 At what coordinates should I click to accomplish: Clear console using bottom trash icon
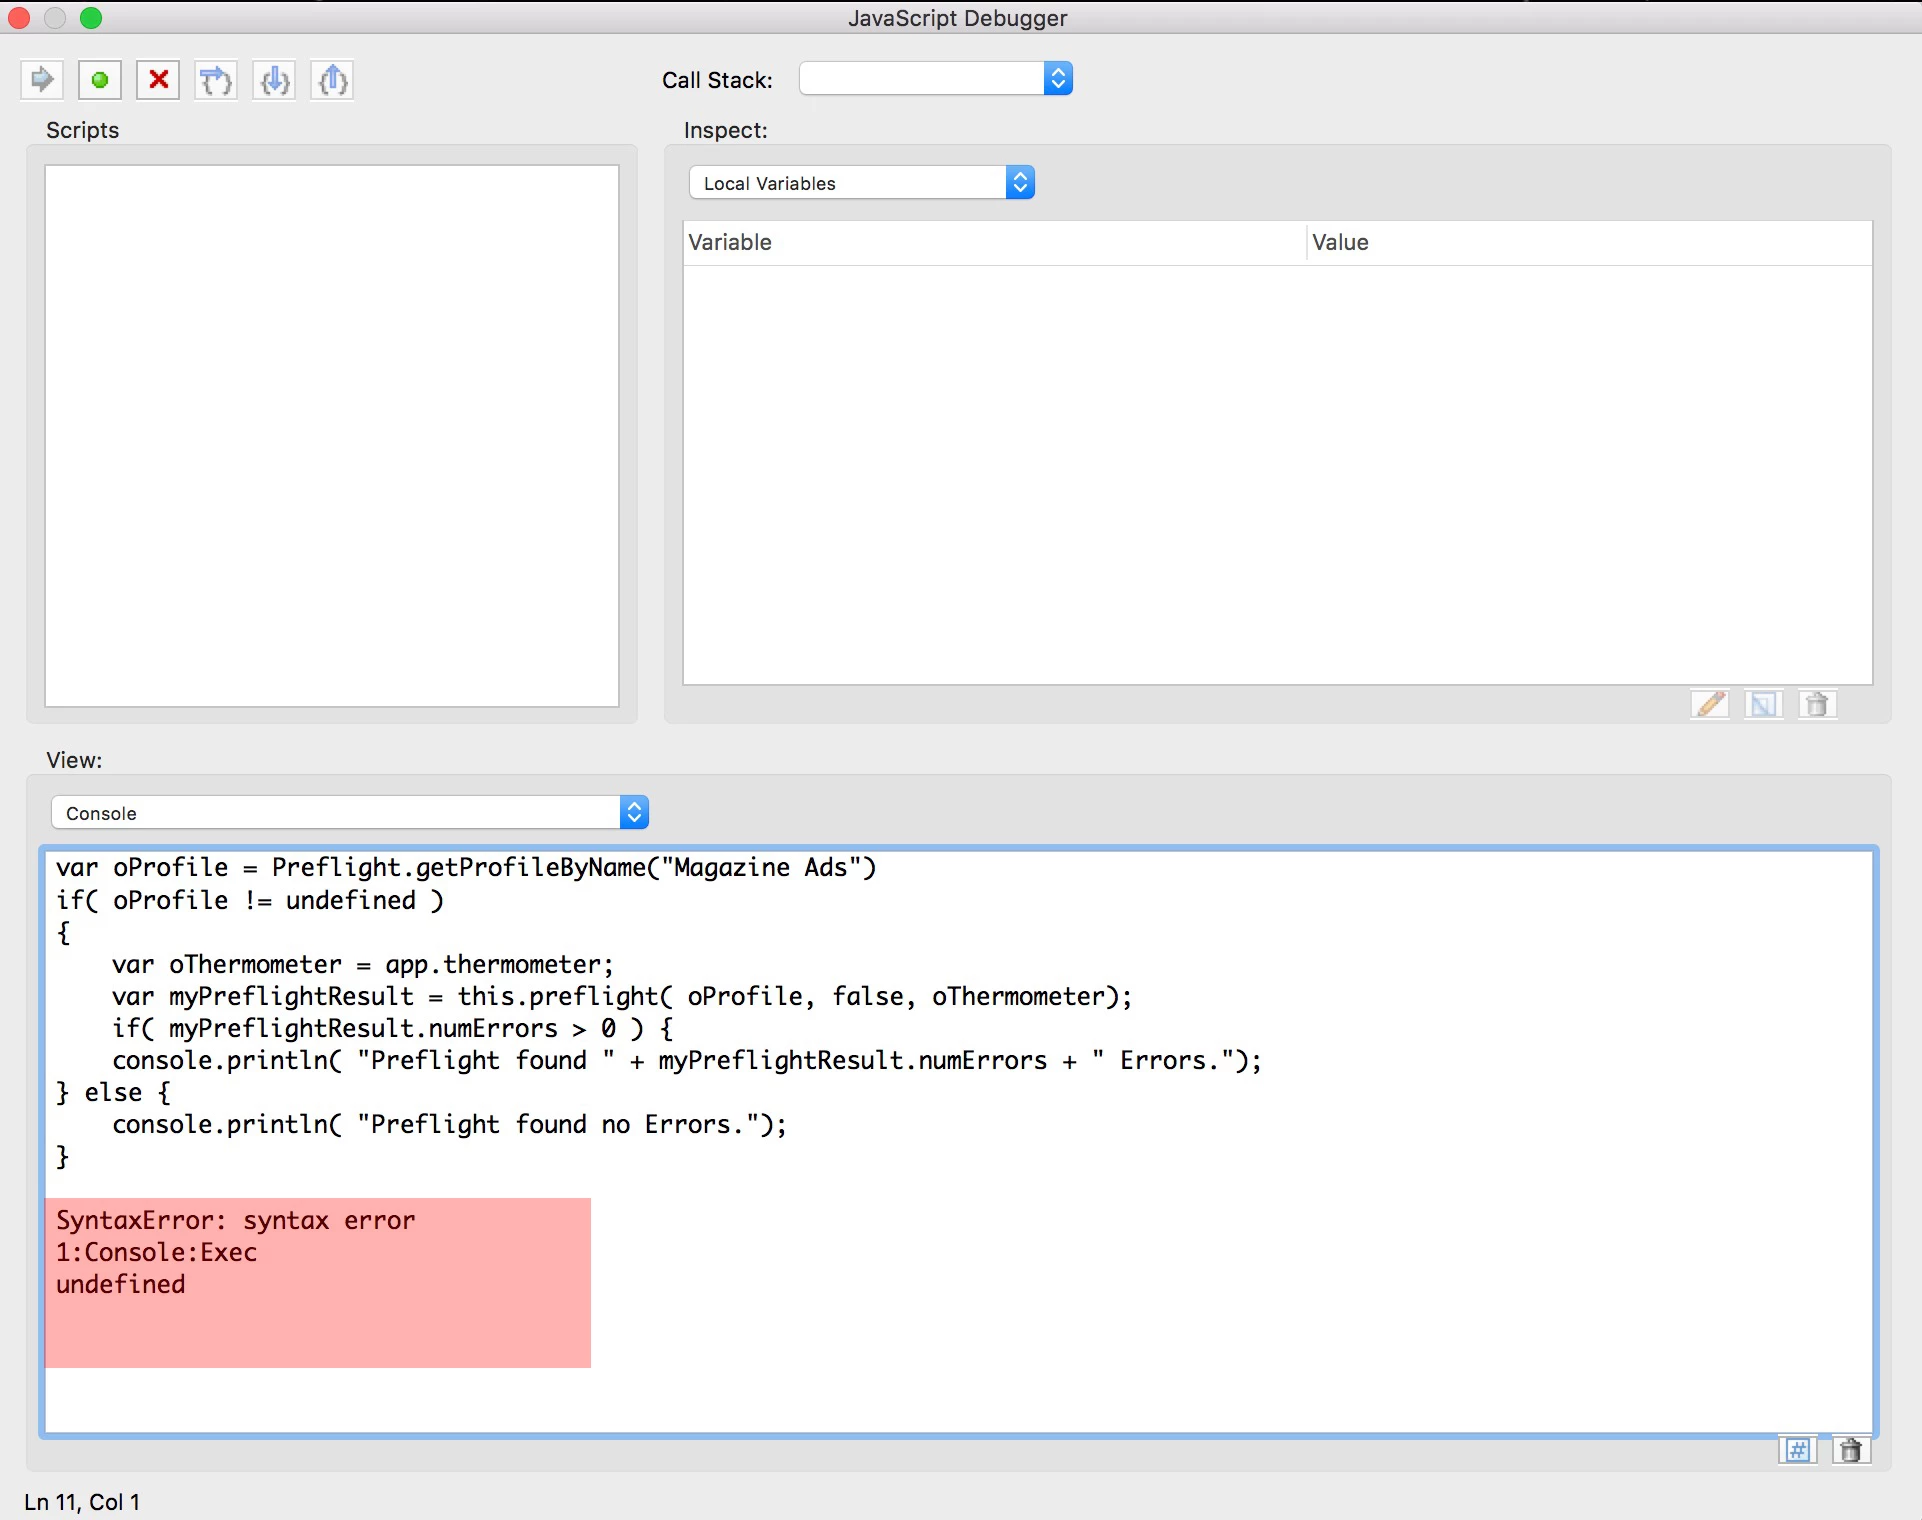pyautogui.click(x=1851, y=1450)
